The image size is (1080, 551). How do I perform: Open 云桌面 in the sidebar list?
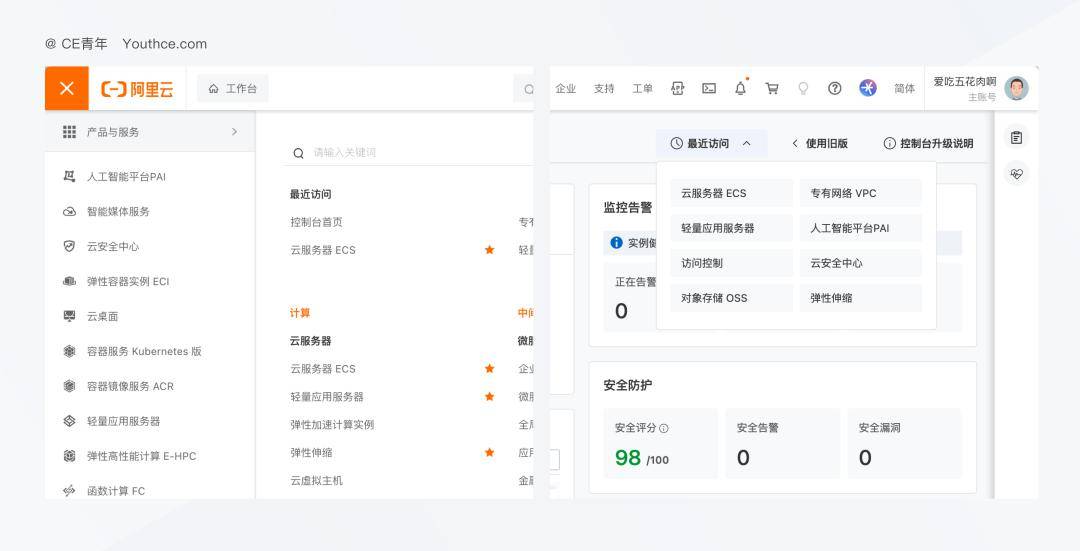click(x=103, y=316)
